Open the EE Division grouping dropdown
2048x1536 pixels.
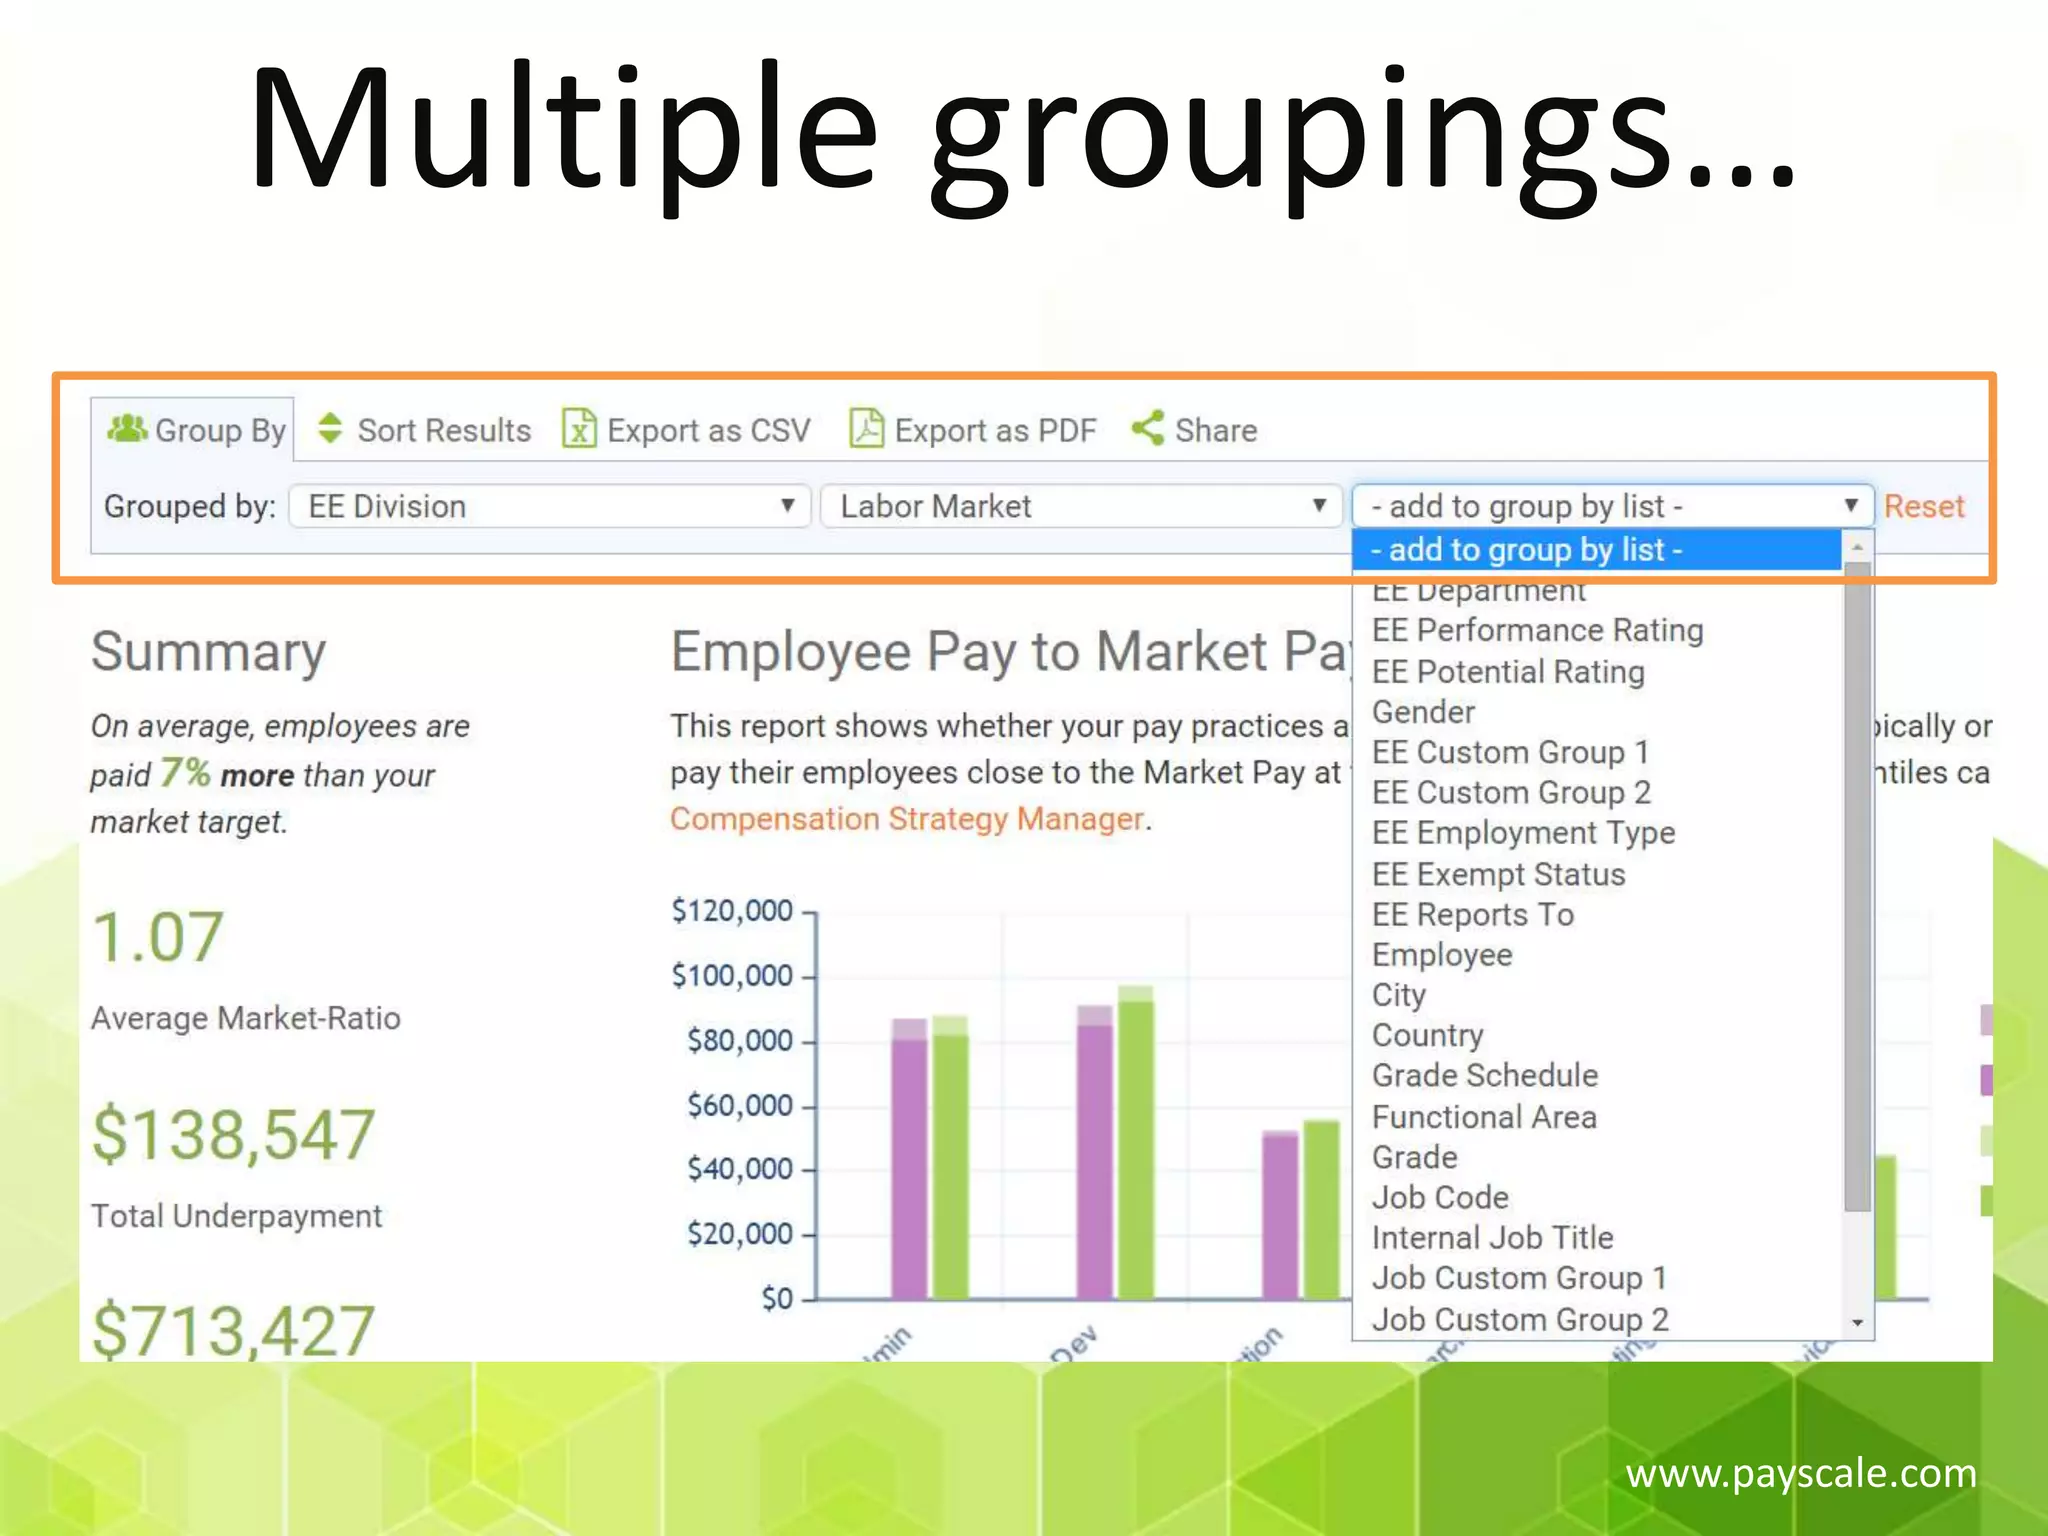point(550,506)
